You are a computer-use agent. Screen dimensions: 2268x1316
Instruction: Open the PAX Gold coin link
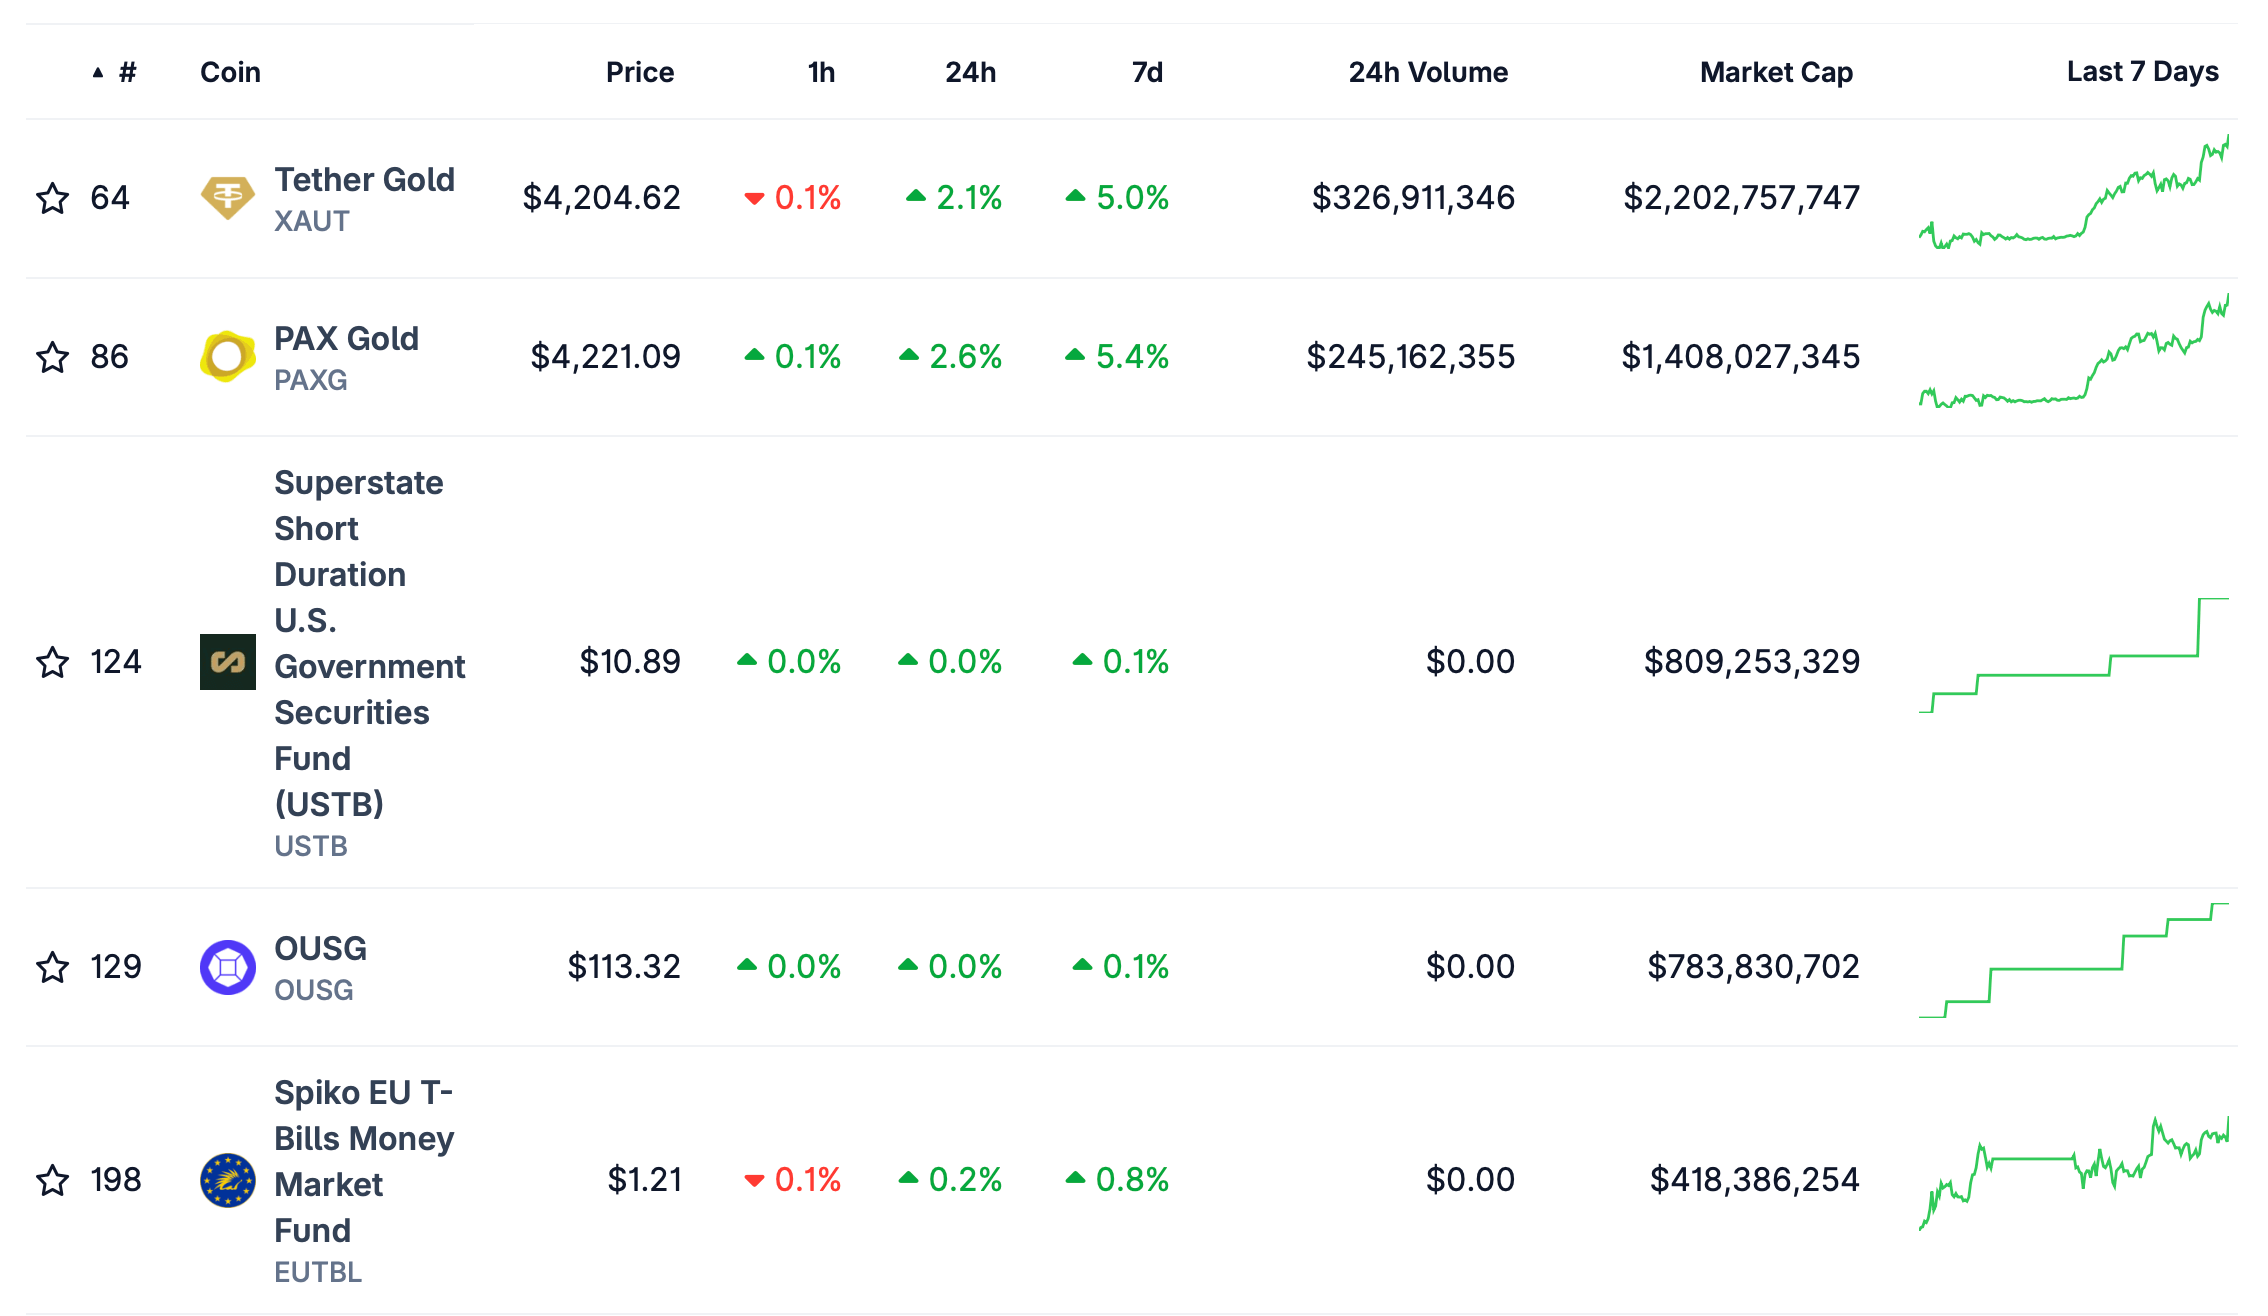coord(346,339)
